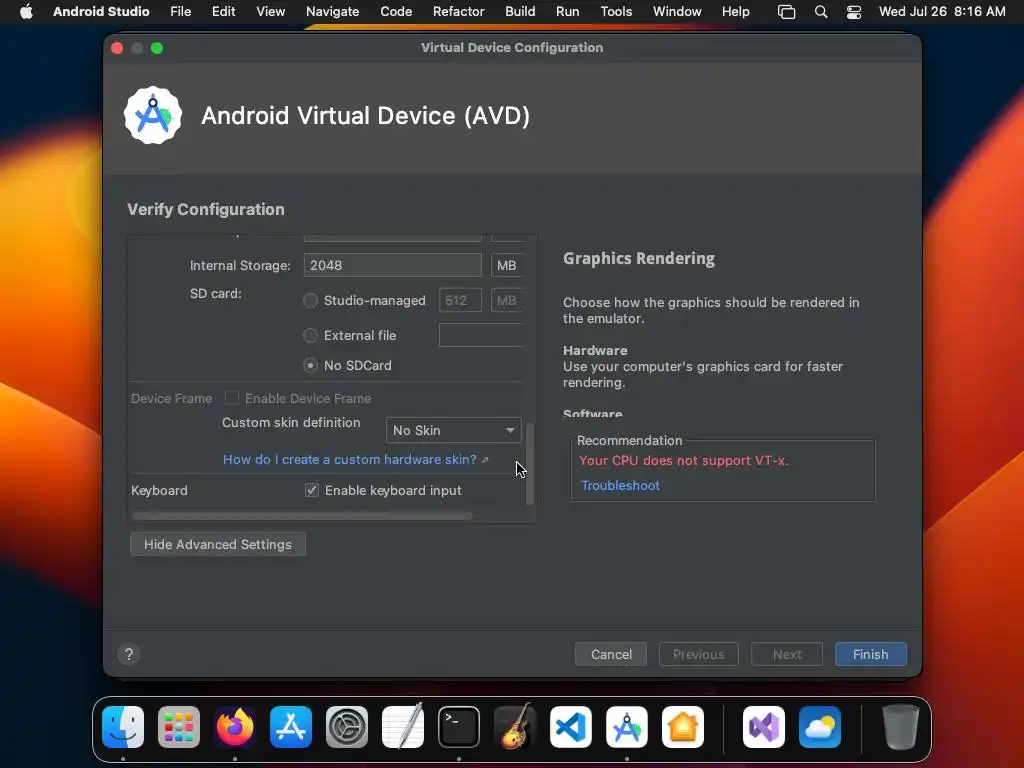Open the File menu

pos(180,11)
